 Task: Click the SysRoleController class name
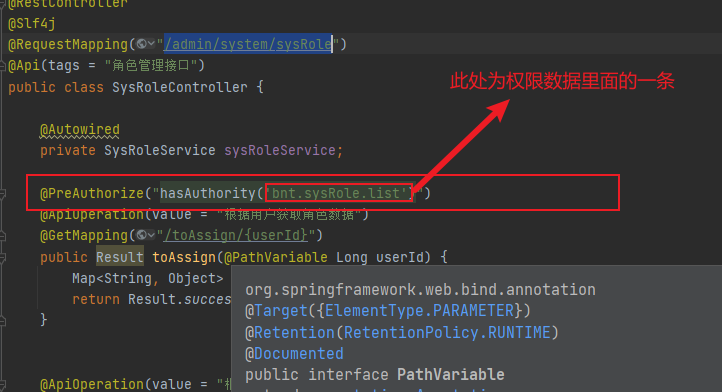pos(180,87)
